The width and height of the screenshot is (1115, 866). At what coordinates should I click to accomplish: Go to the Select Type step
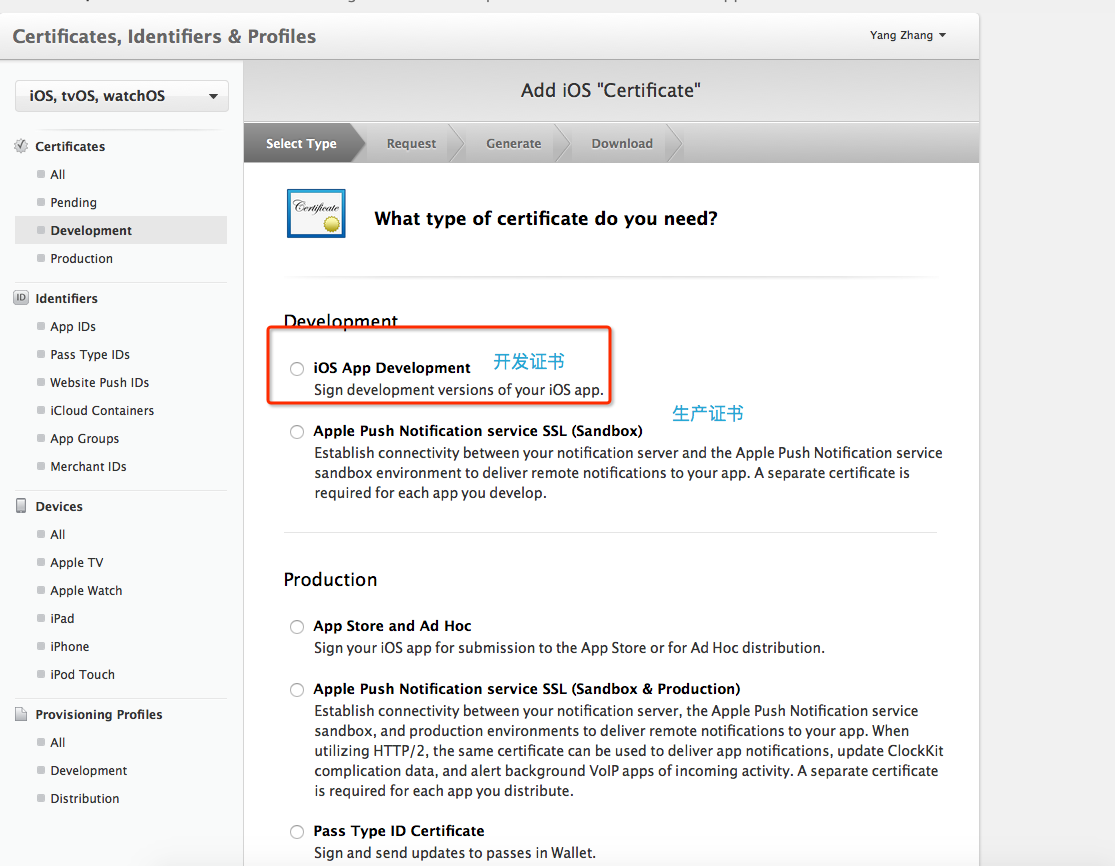tap(302, 143)
